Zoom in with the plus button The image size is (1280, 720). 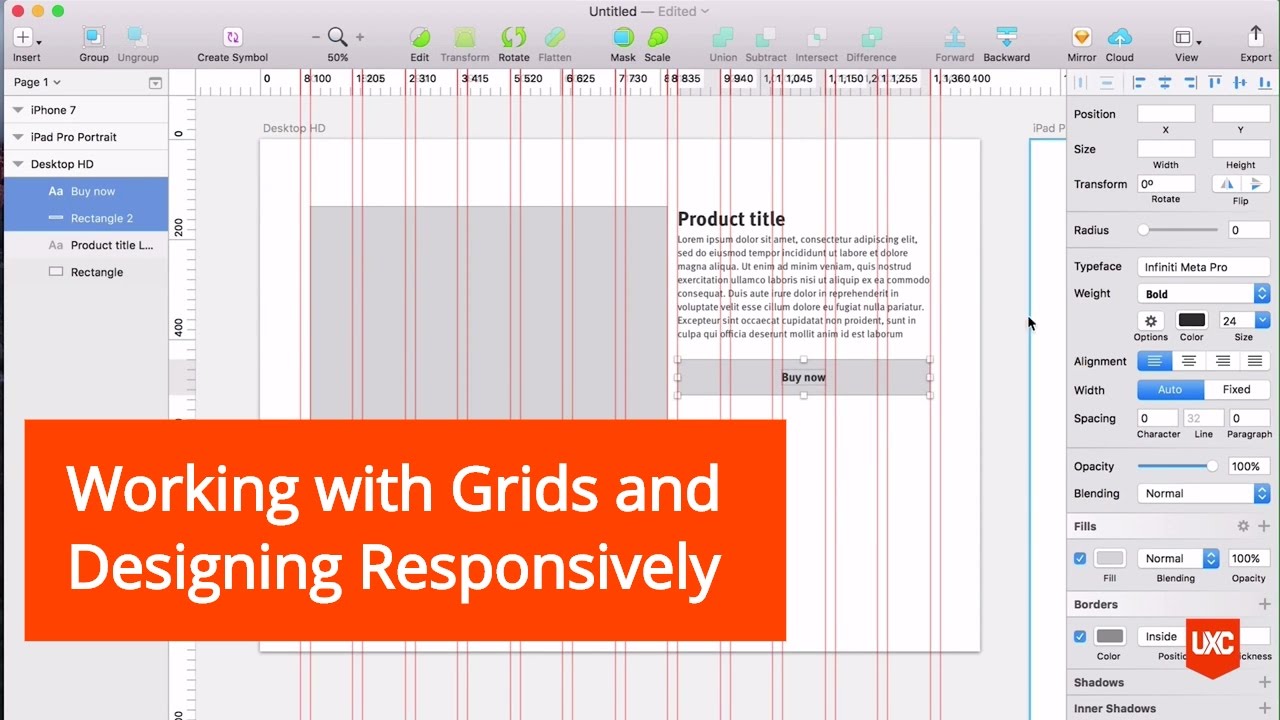[x=360, y=38]
